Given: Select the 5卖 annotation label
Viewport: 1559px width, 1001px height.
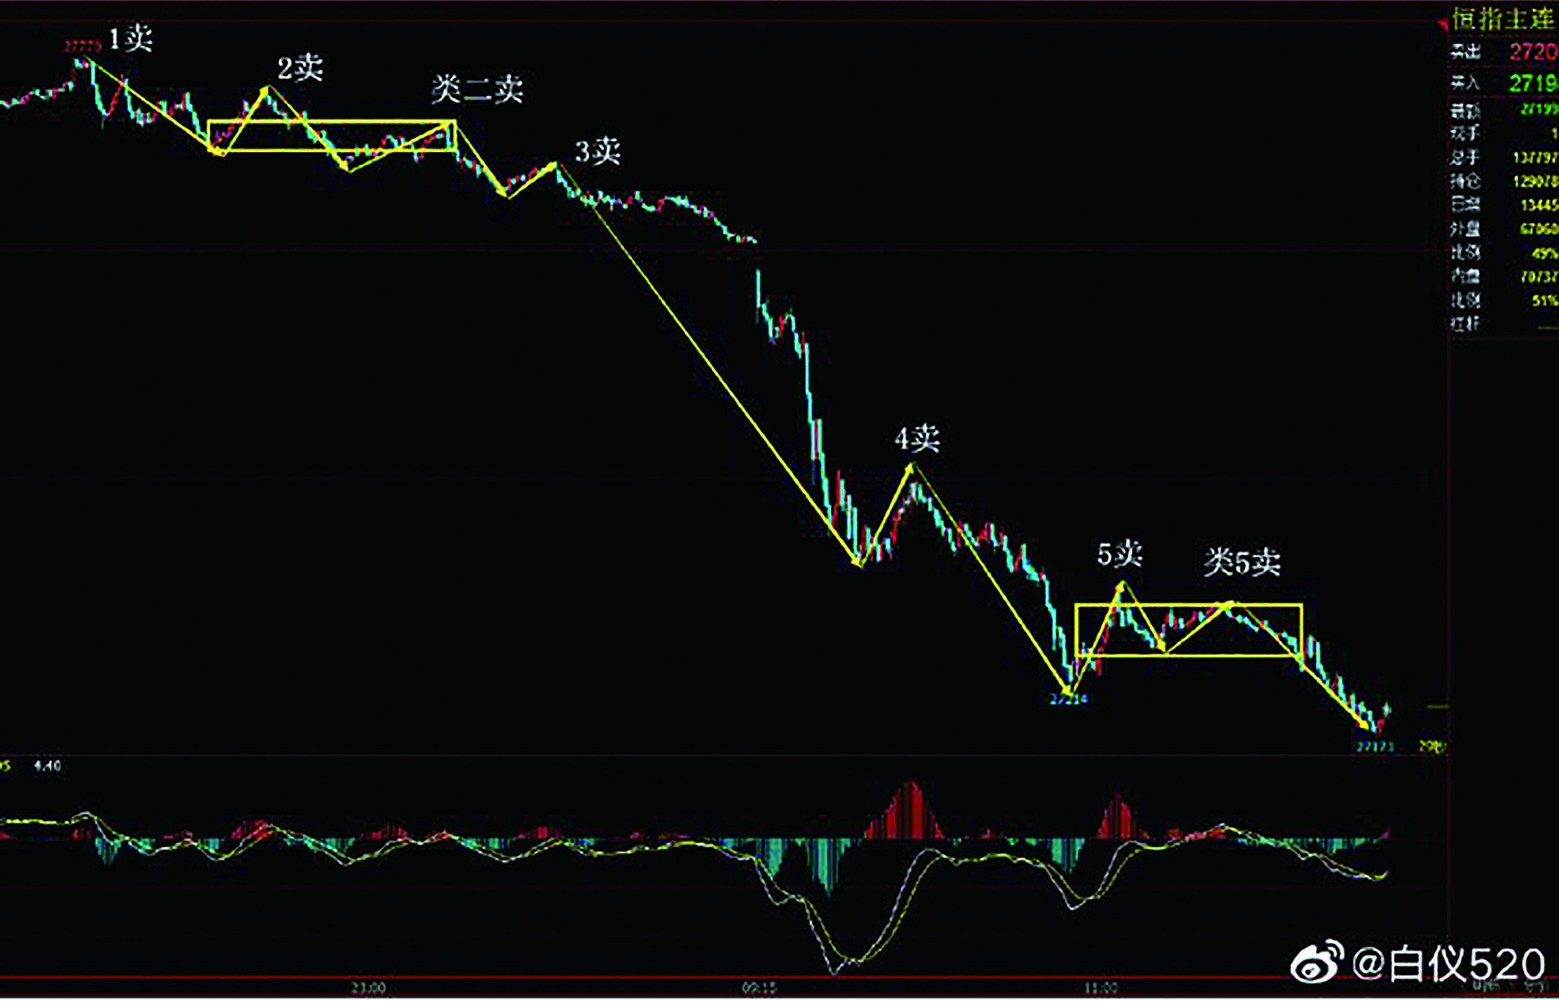Looking at the screenshot, I should 1119,553.
